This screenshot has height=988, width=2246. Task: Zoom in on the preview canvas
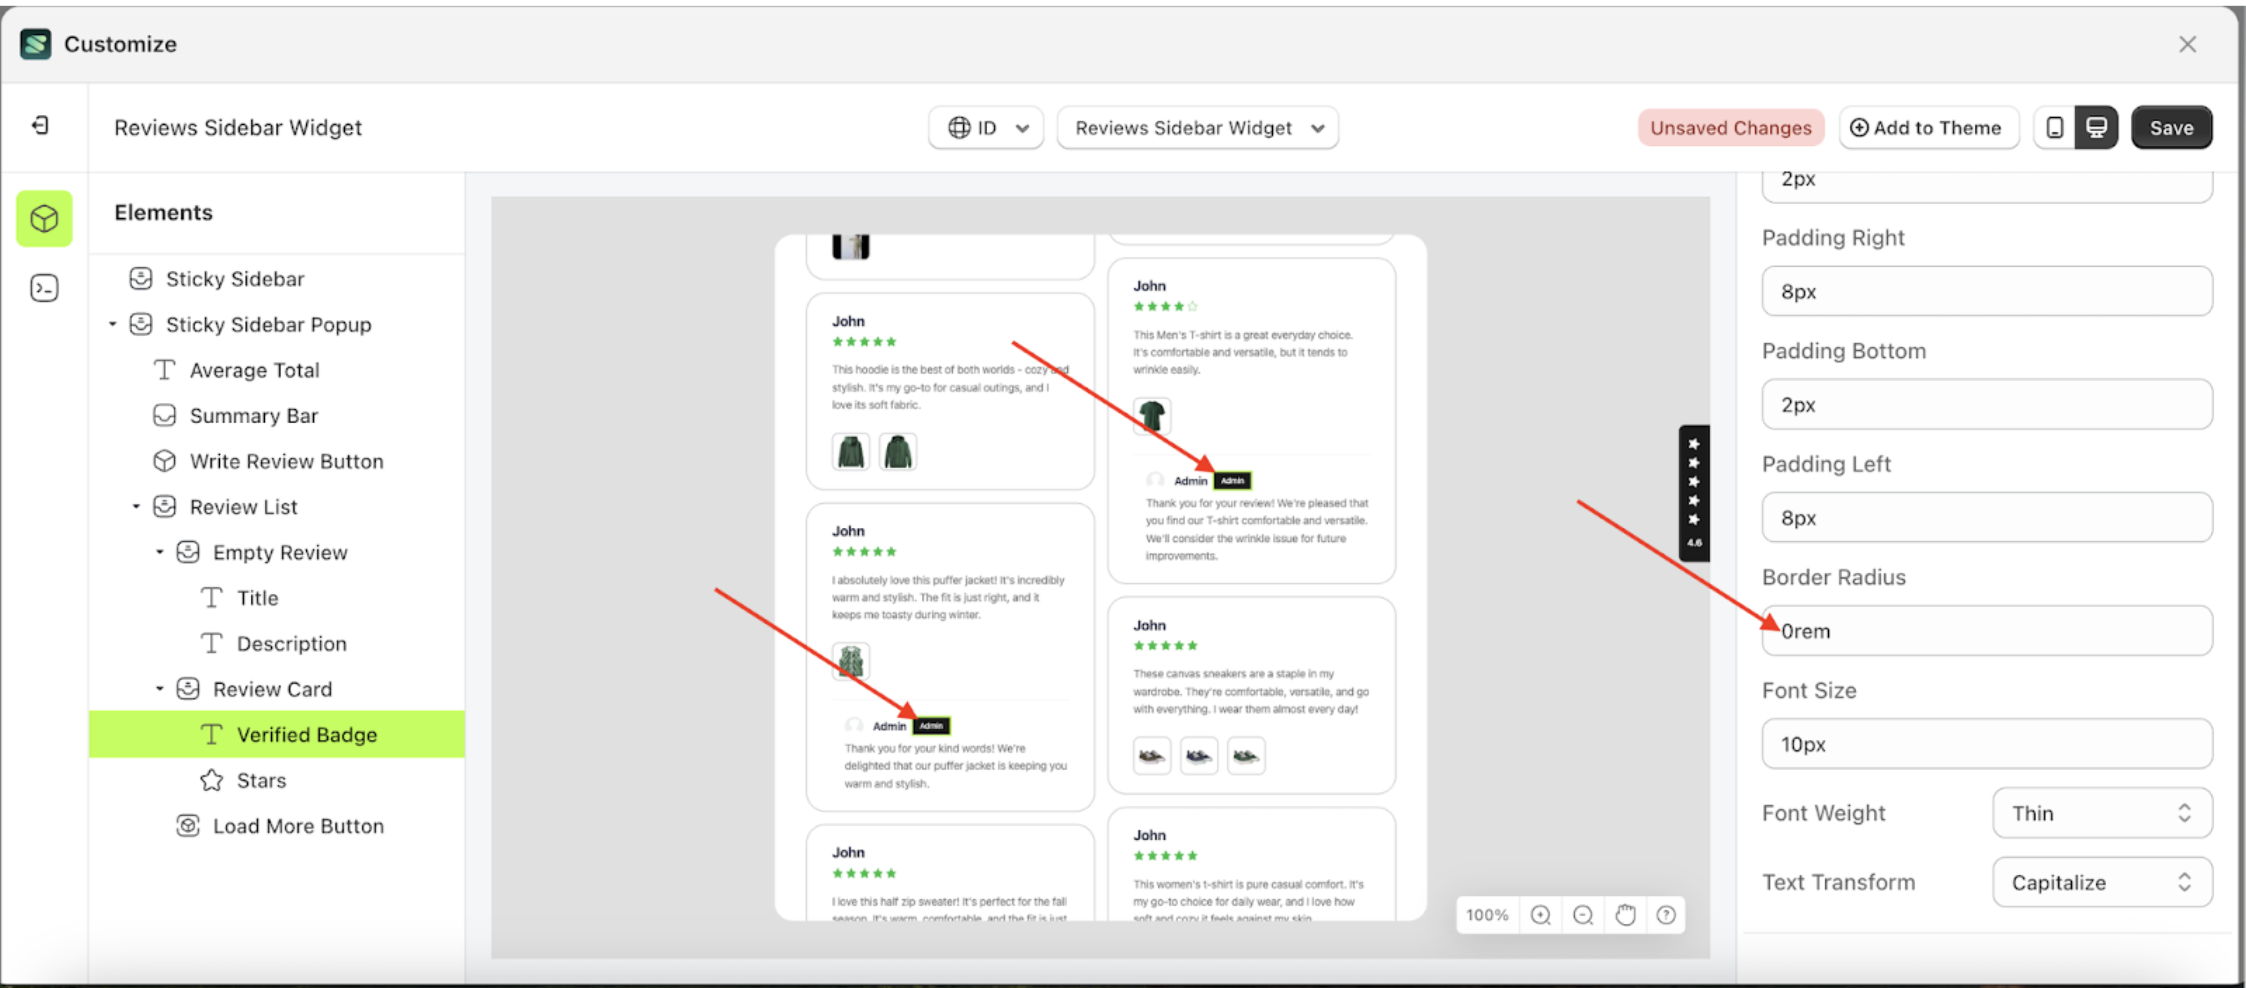point(1541,915)
